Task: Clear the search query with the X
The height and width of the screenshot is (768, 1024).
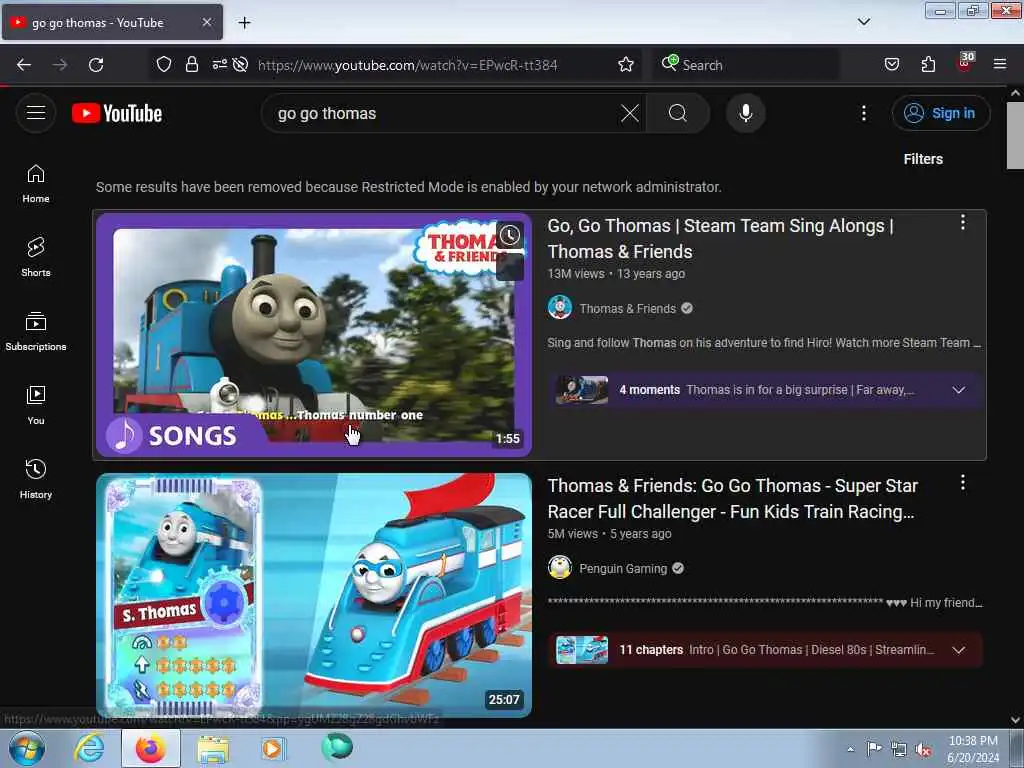Action: tap(630, 113)
